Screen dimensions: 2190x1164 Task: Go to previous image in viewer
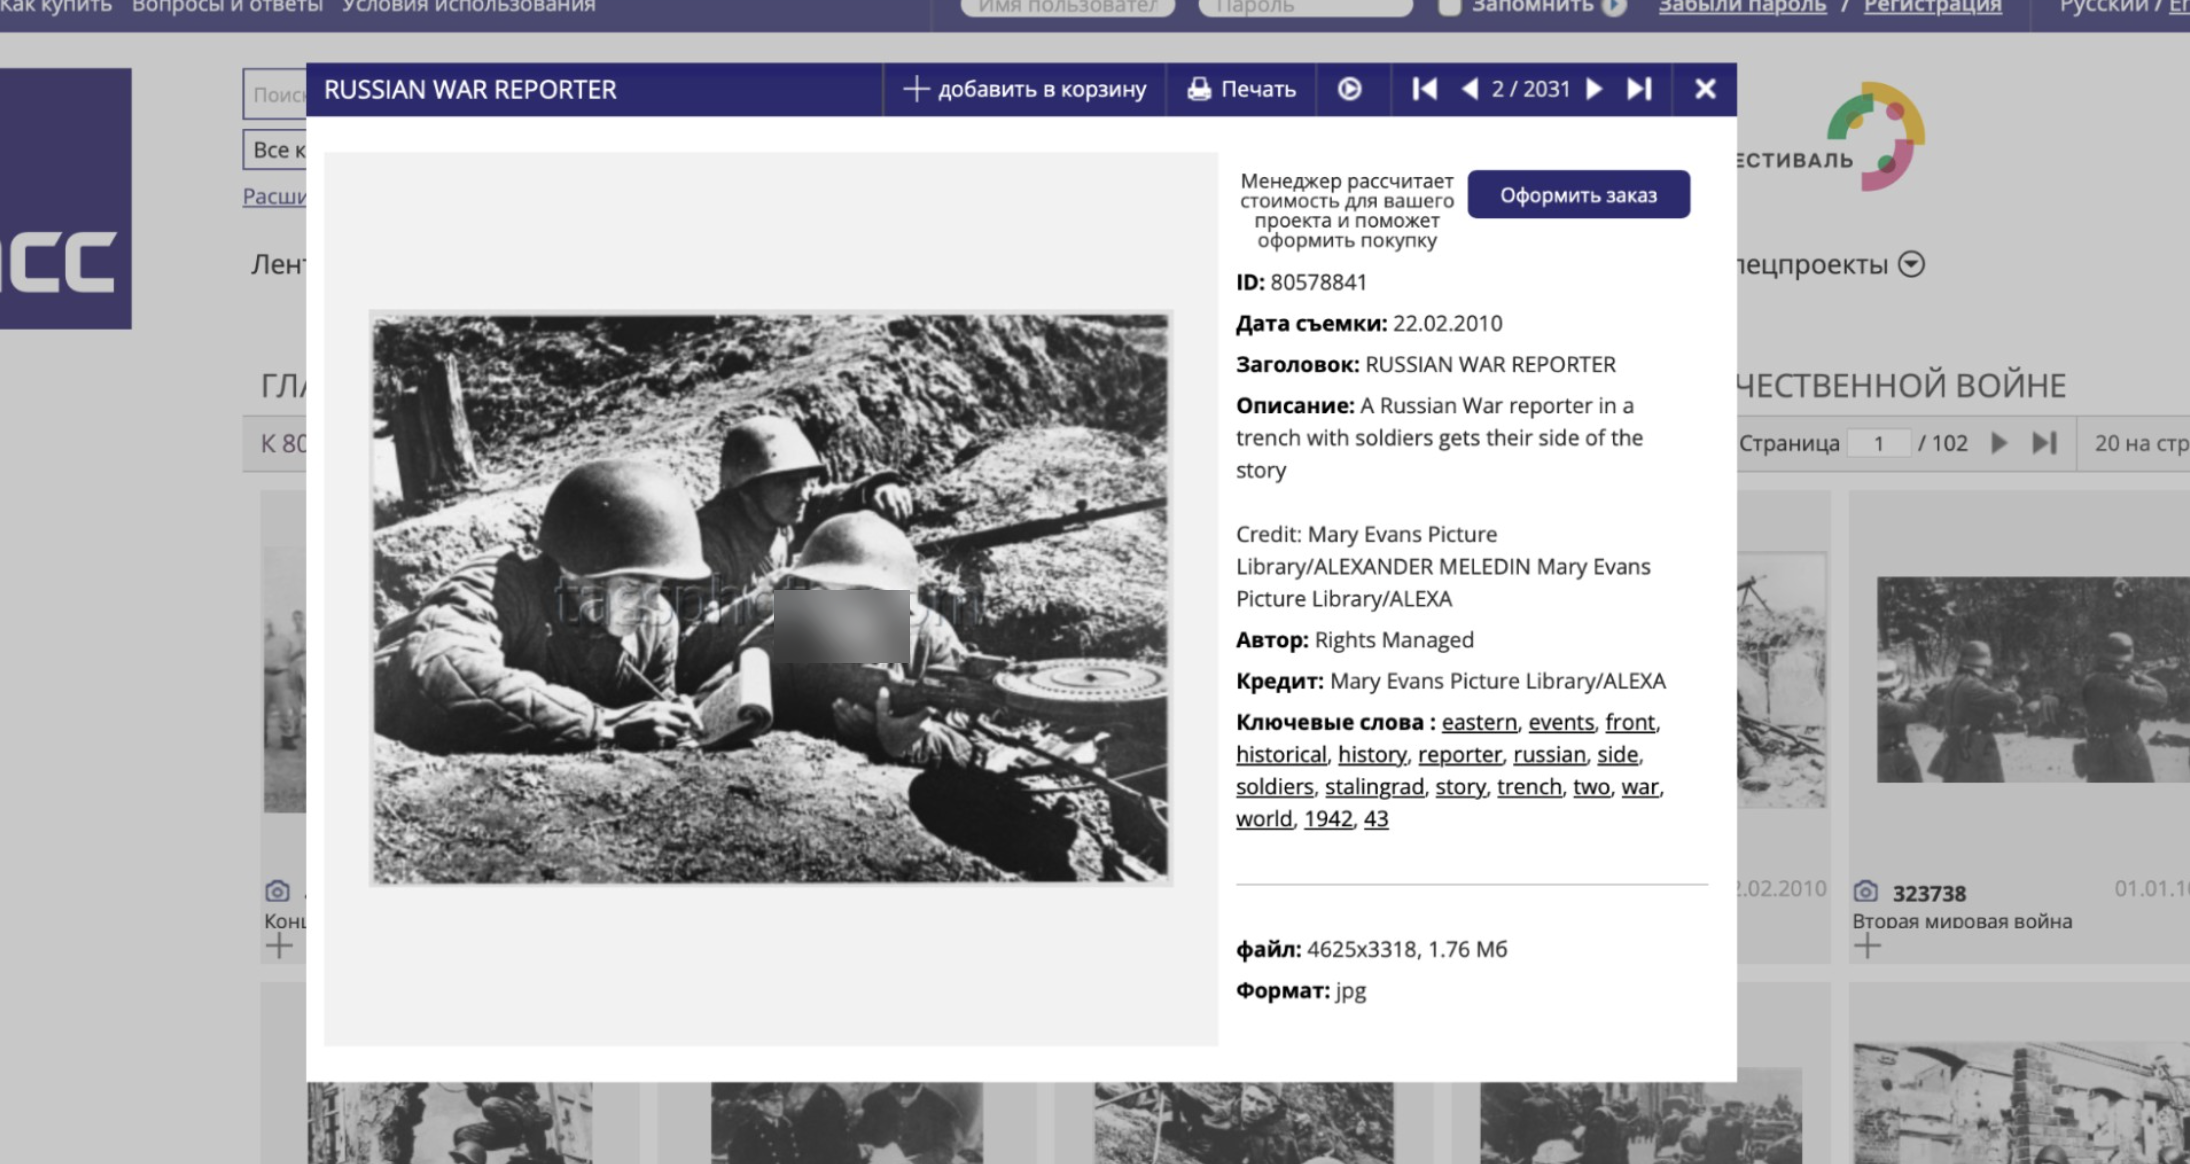click(x=1469, y=90)
